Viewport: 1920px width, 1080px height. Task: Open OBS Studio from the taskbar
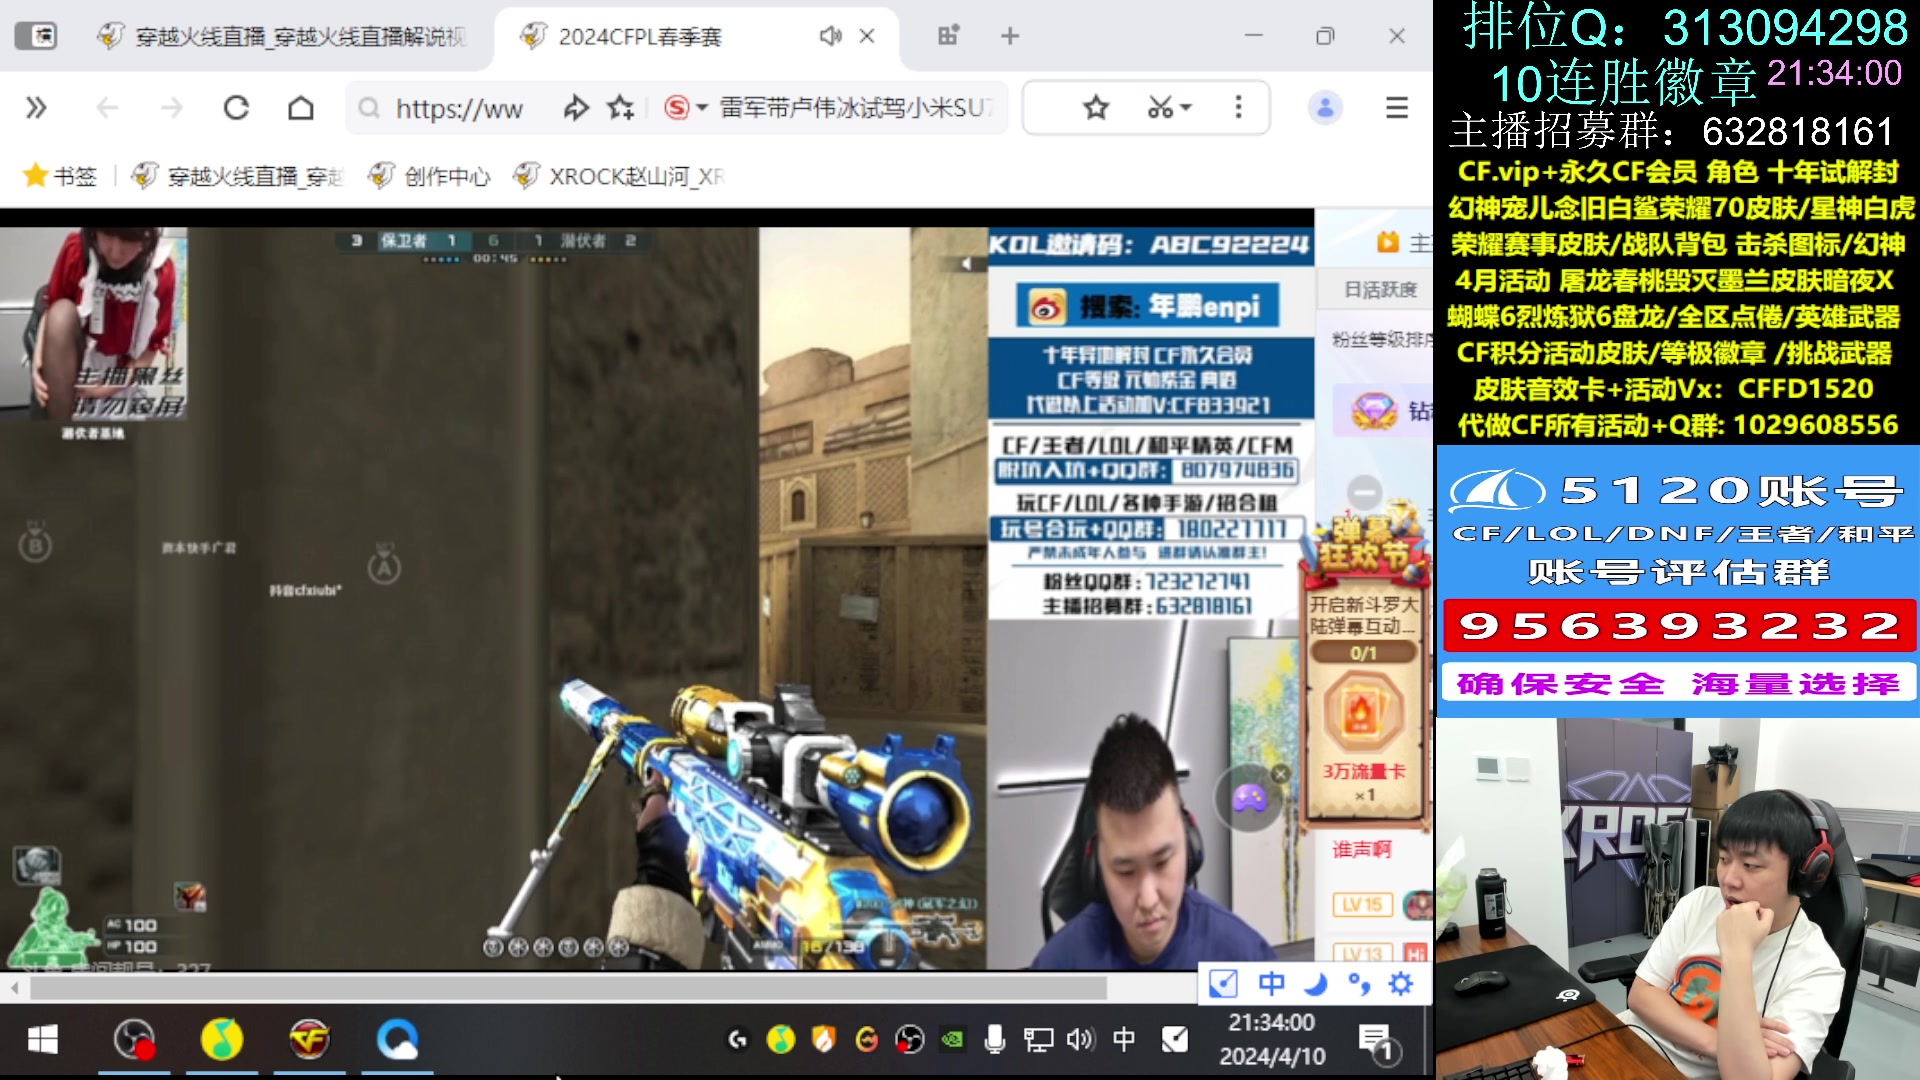133,1040
